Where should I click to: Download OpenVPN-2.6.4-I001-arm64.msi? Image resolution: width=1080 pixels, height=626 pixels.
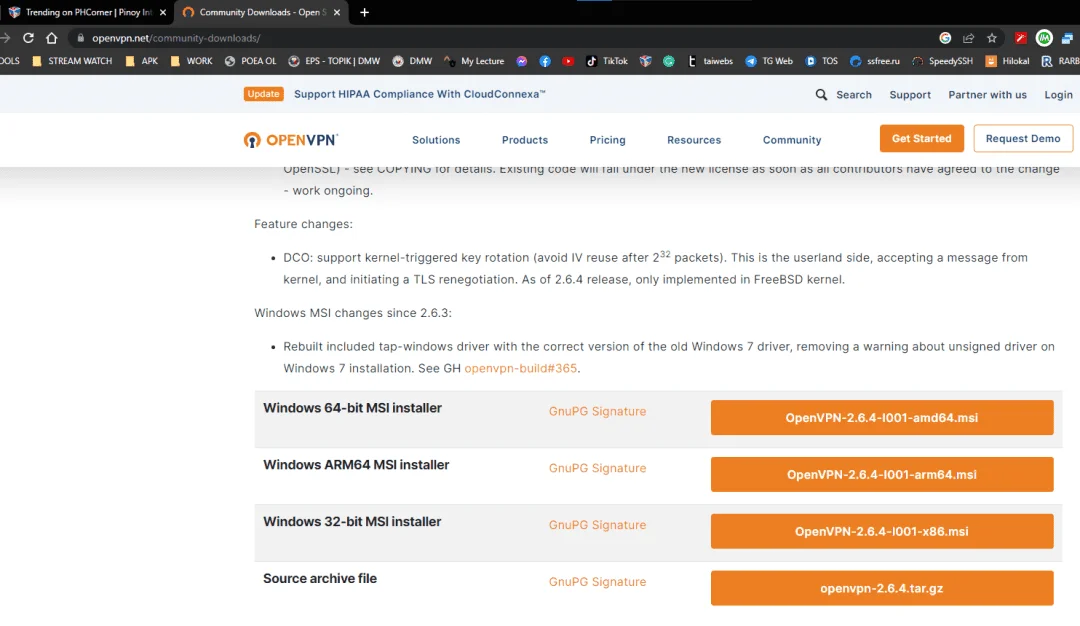click(x=882, y=474)
